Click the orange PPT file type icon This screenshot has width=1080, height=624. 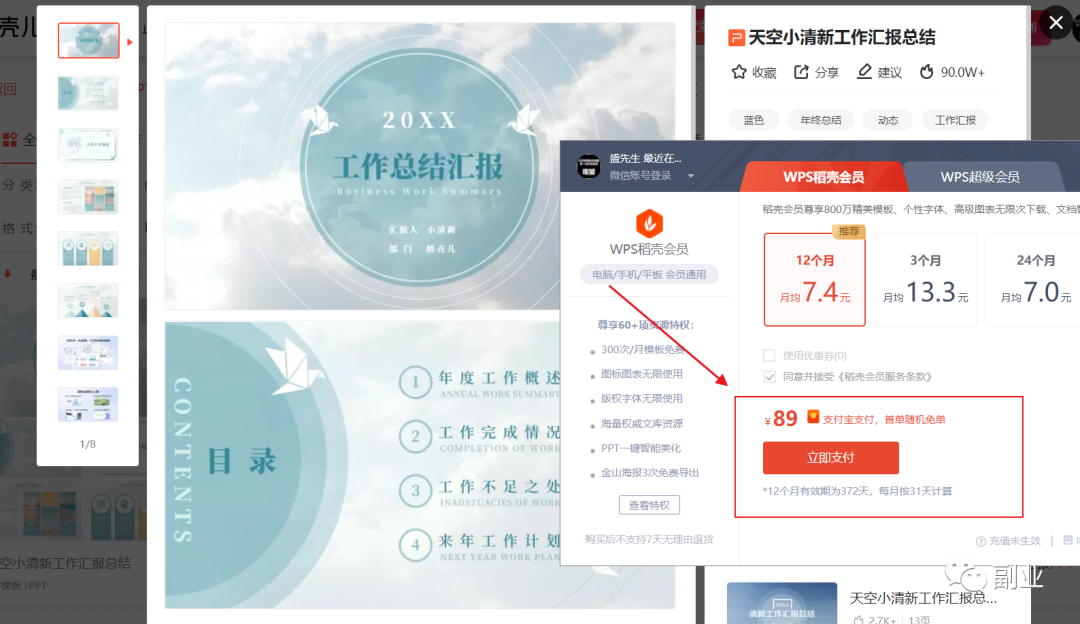click(x=737, y=38)
